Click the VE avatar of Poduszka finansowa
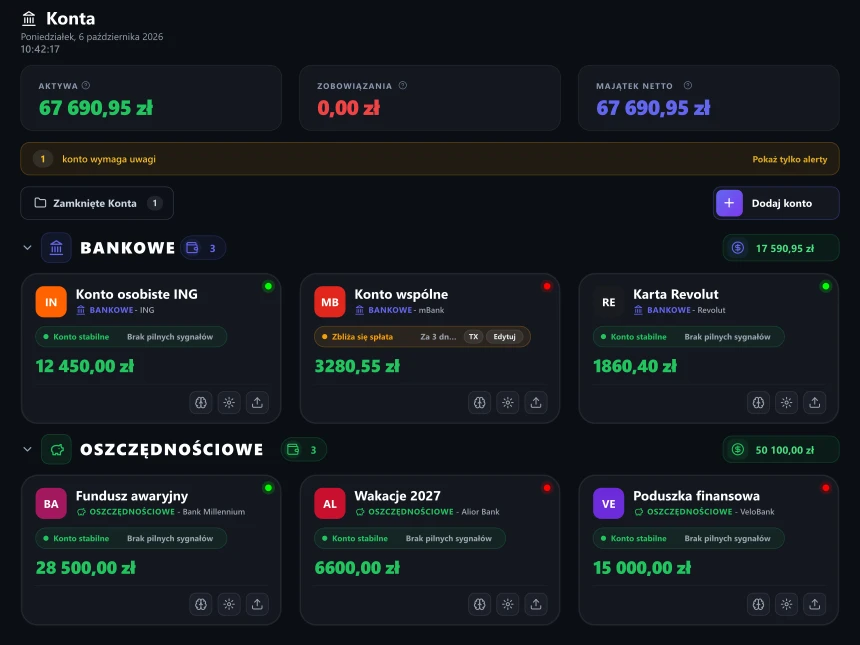The image size is (860, 645). pyautogui.click(x=609, y=503)
